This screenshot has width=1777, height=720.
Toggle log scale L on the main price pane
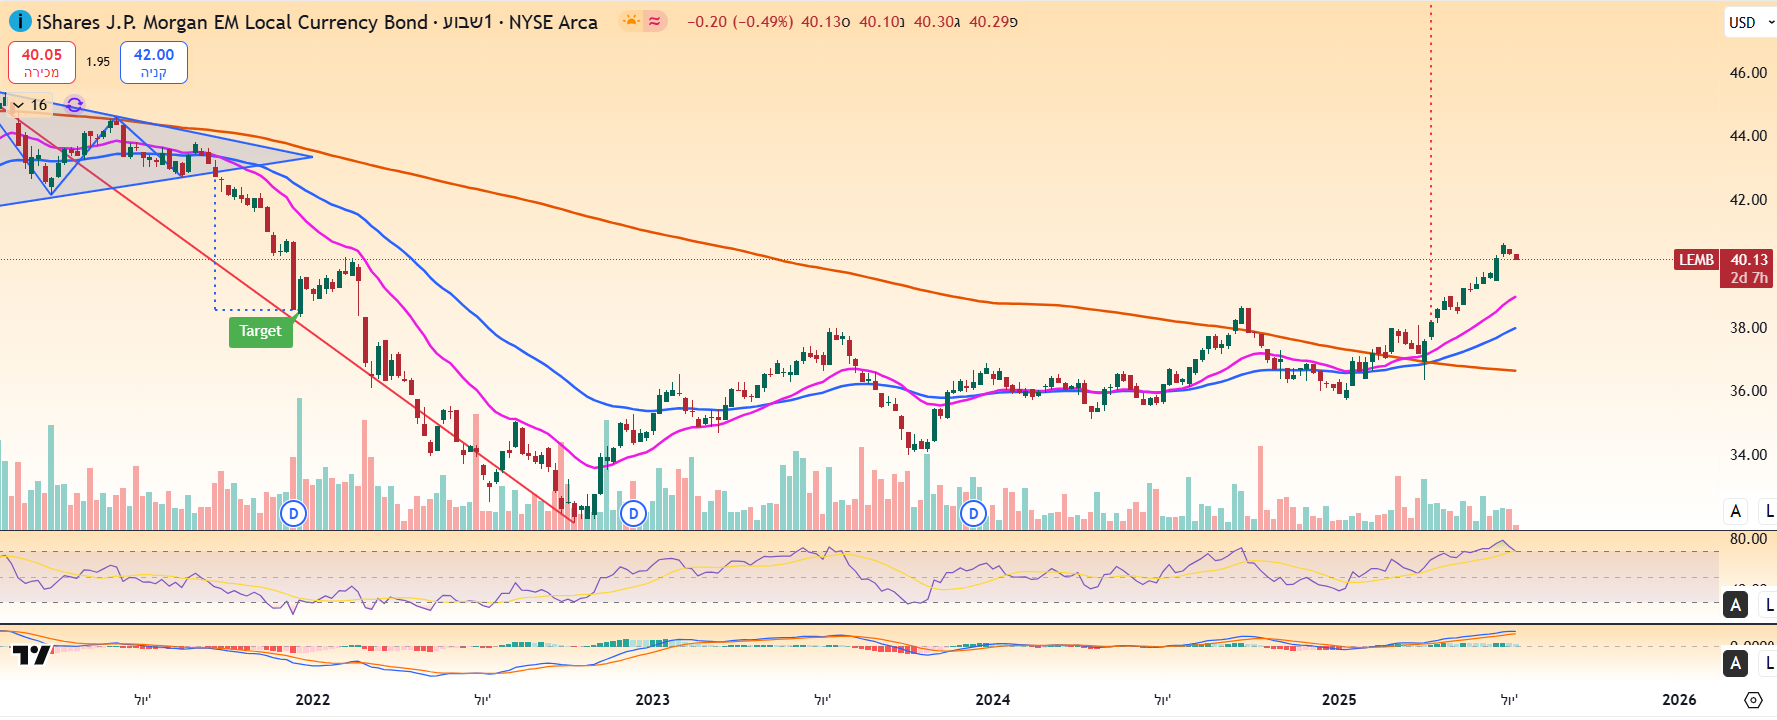pyautogui.click(x=1769, y=511)
